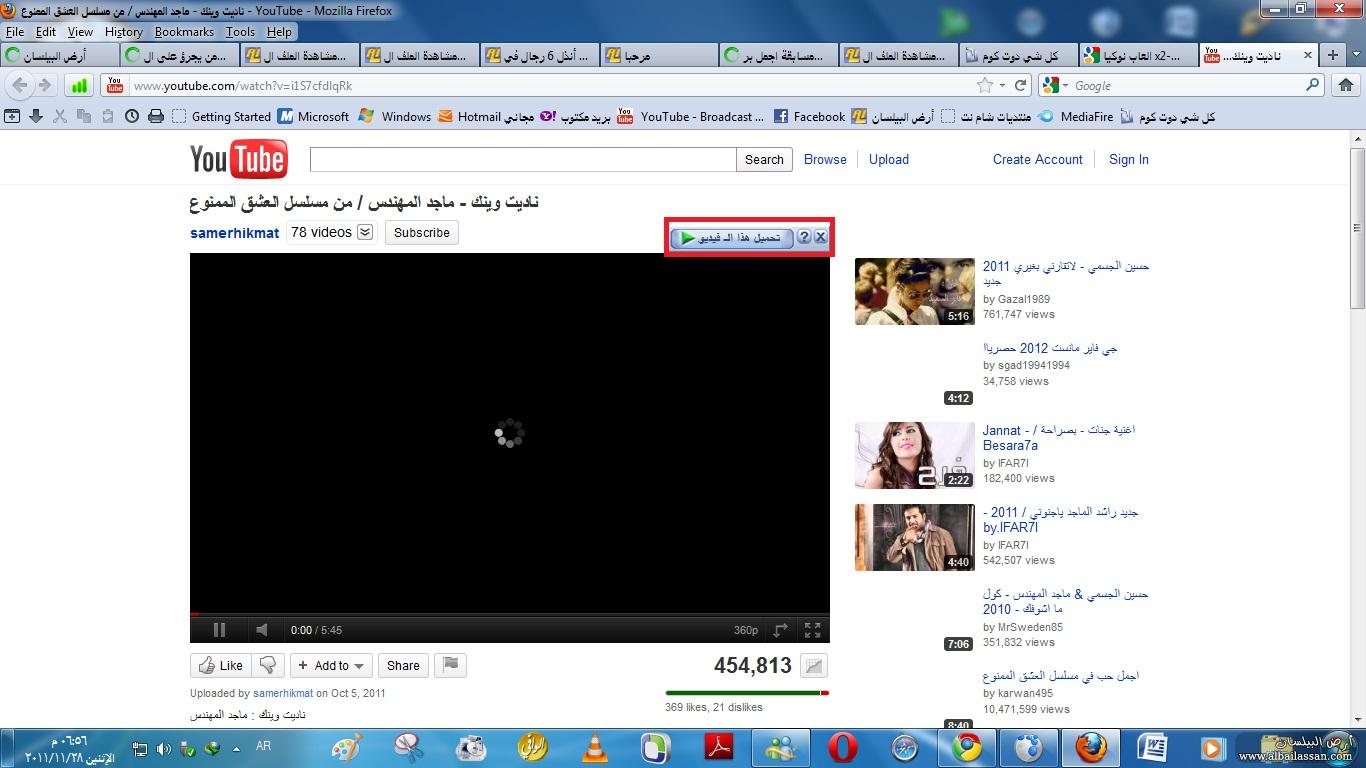This screenshot has height=768, width=1366.
Task: Click the thumbs down dislike icon
Action: (x=268, y=665)
